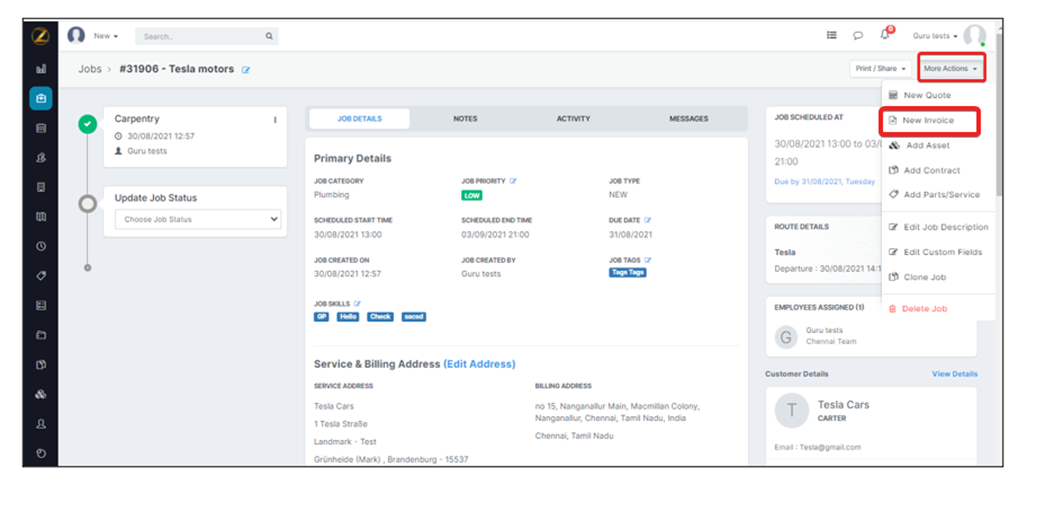
Task: Click the power icon at sidebar bottom
Action: 41,453
